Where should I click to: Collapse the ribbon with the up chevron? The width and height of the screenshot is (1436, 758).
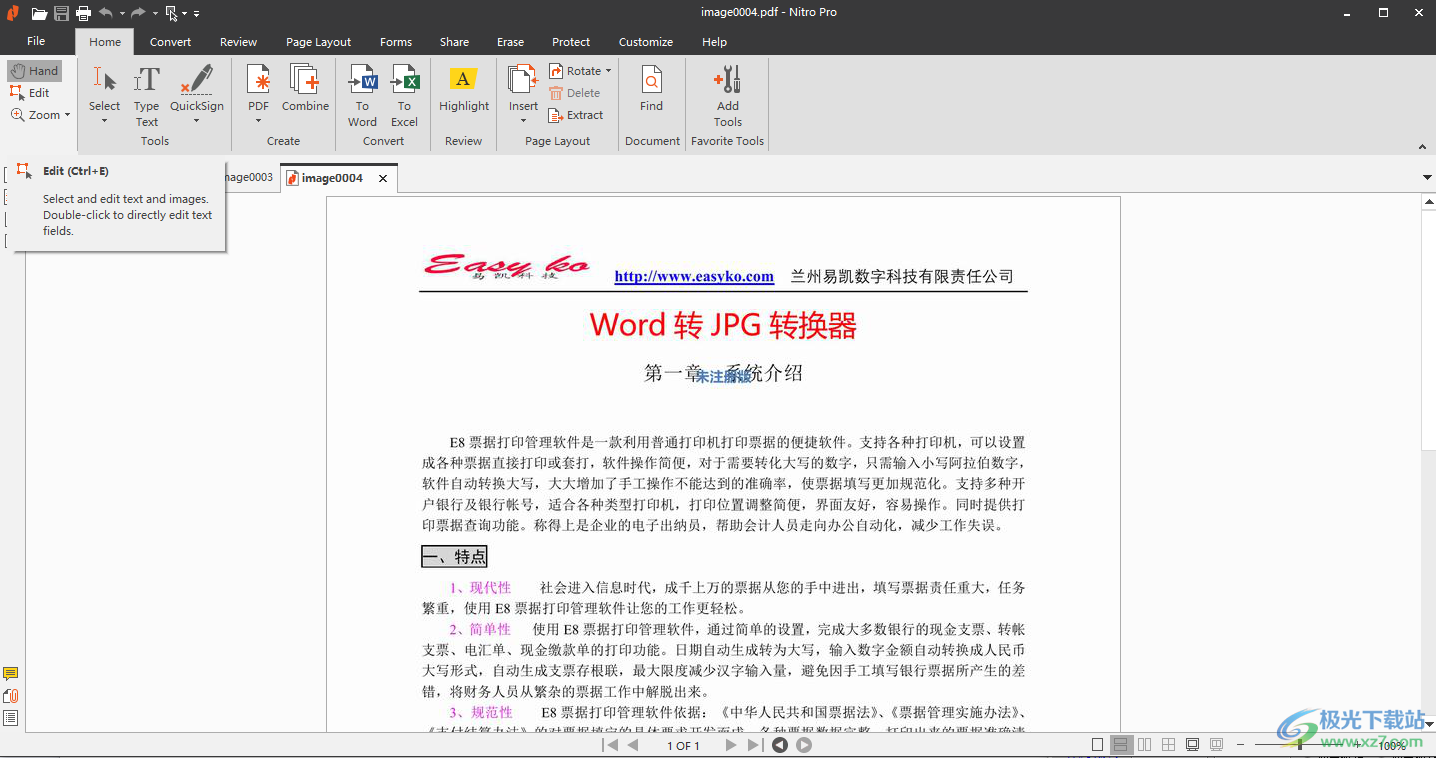pos(1421,146)
